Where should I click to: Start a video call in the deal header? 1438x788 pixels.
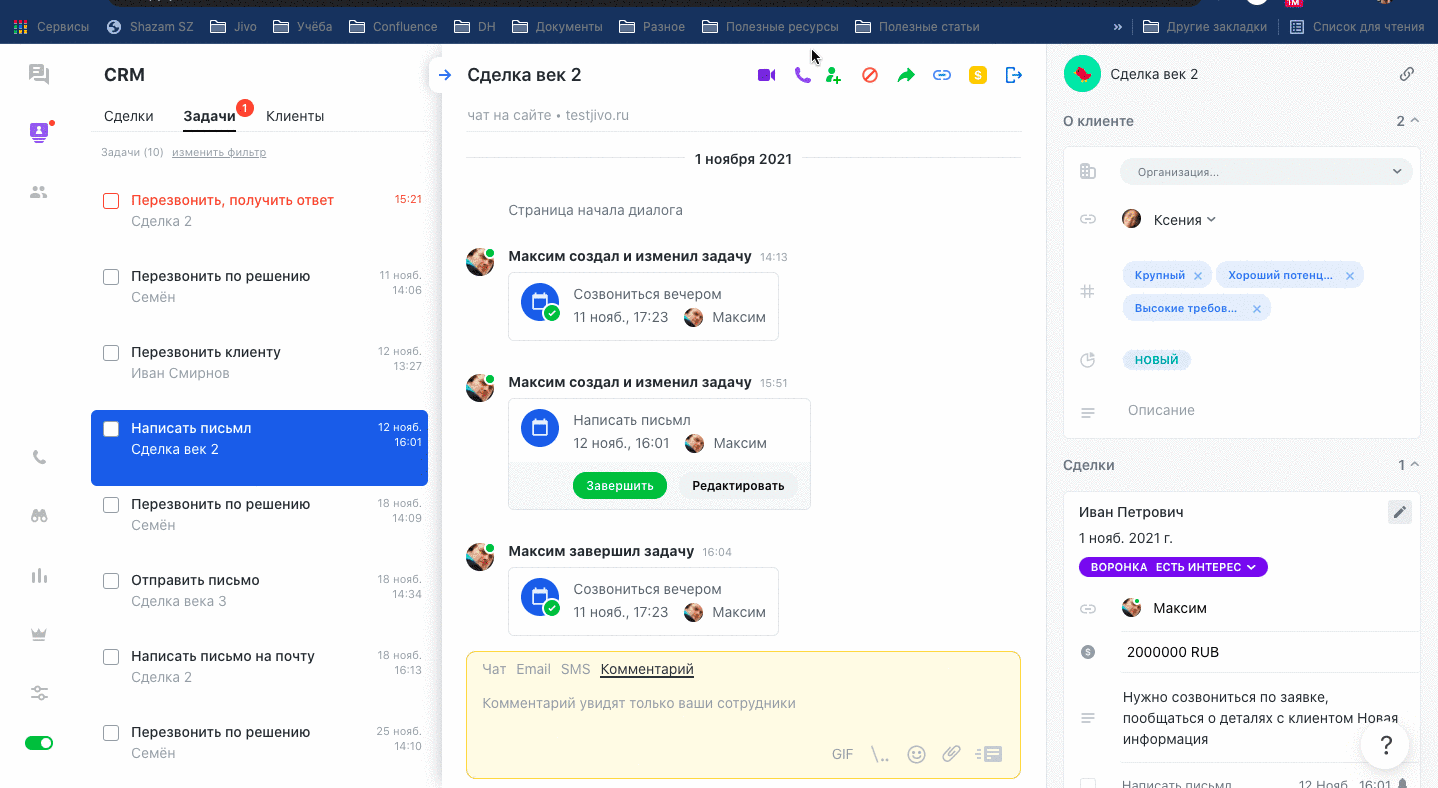click(x=766, y=75)
